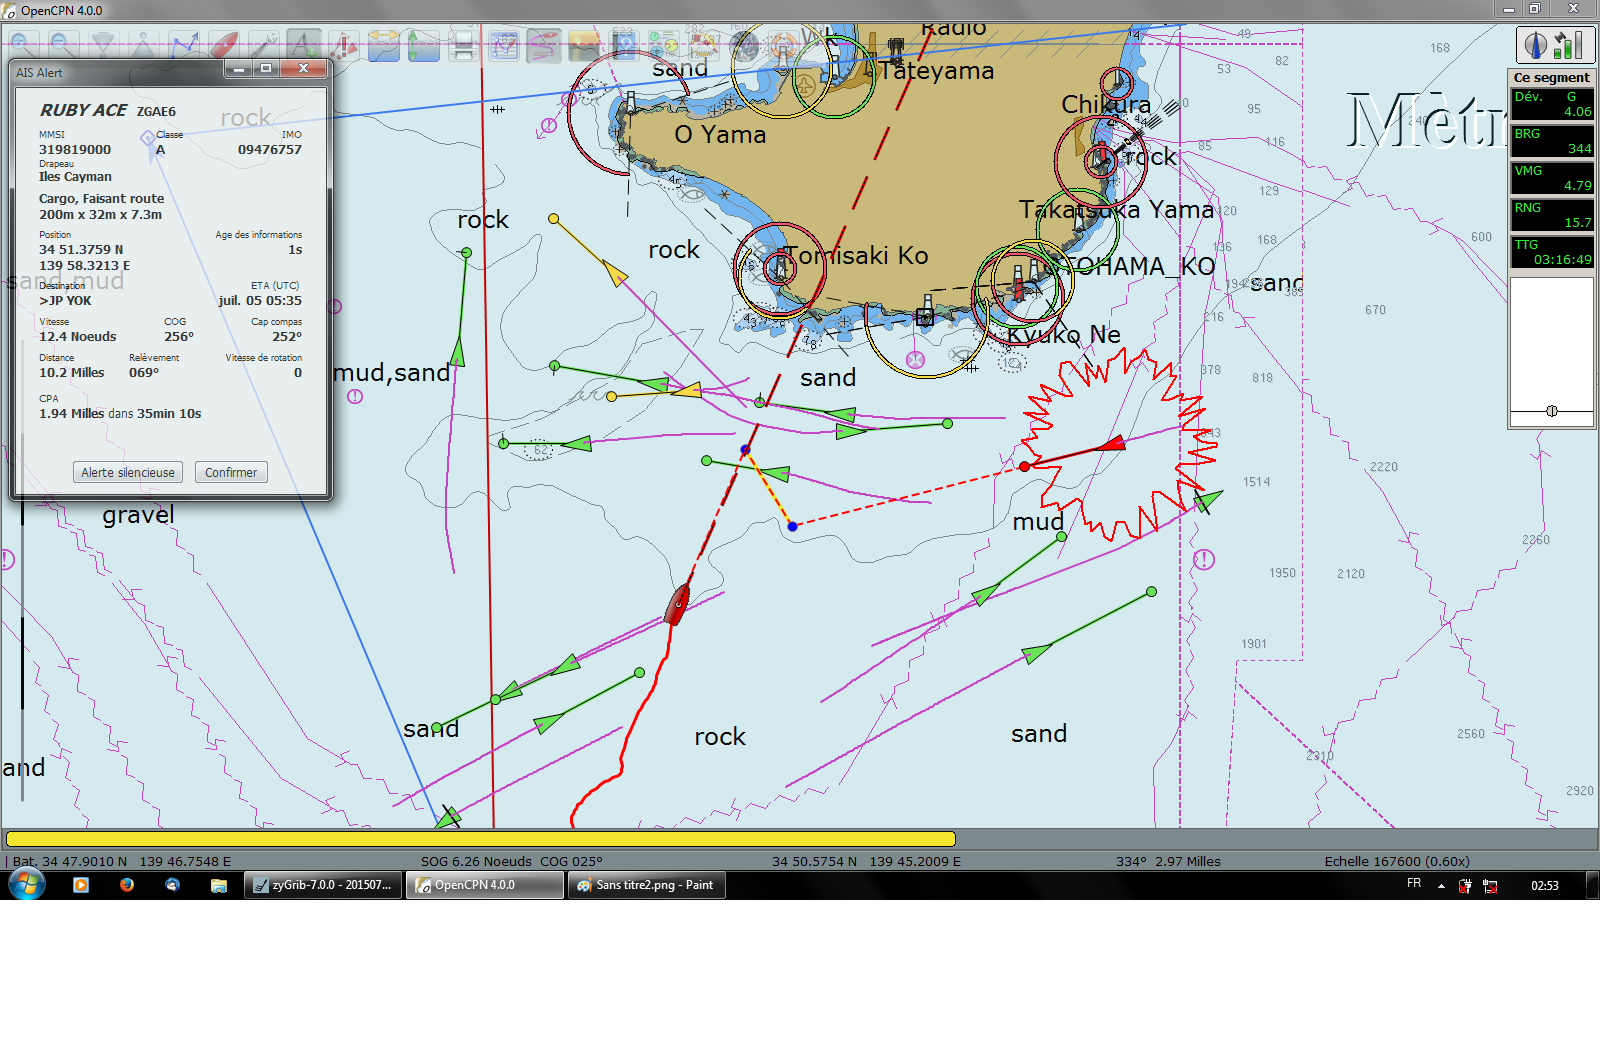Click the VMG 4.79 readout
The height and width of the screenshot is (1037, 1600).
[1552, 178]
